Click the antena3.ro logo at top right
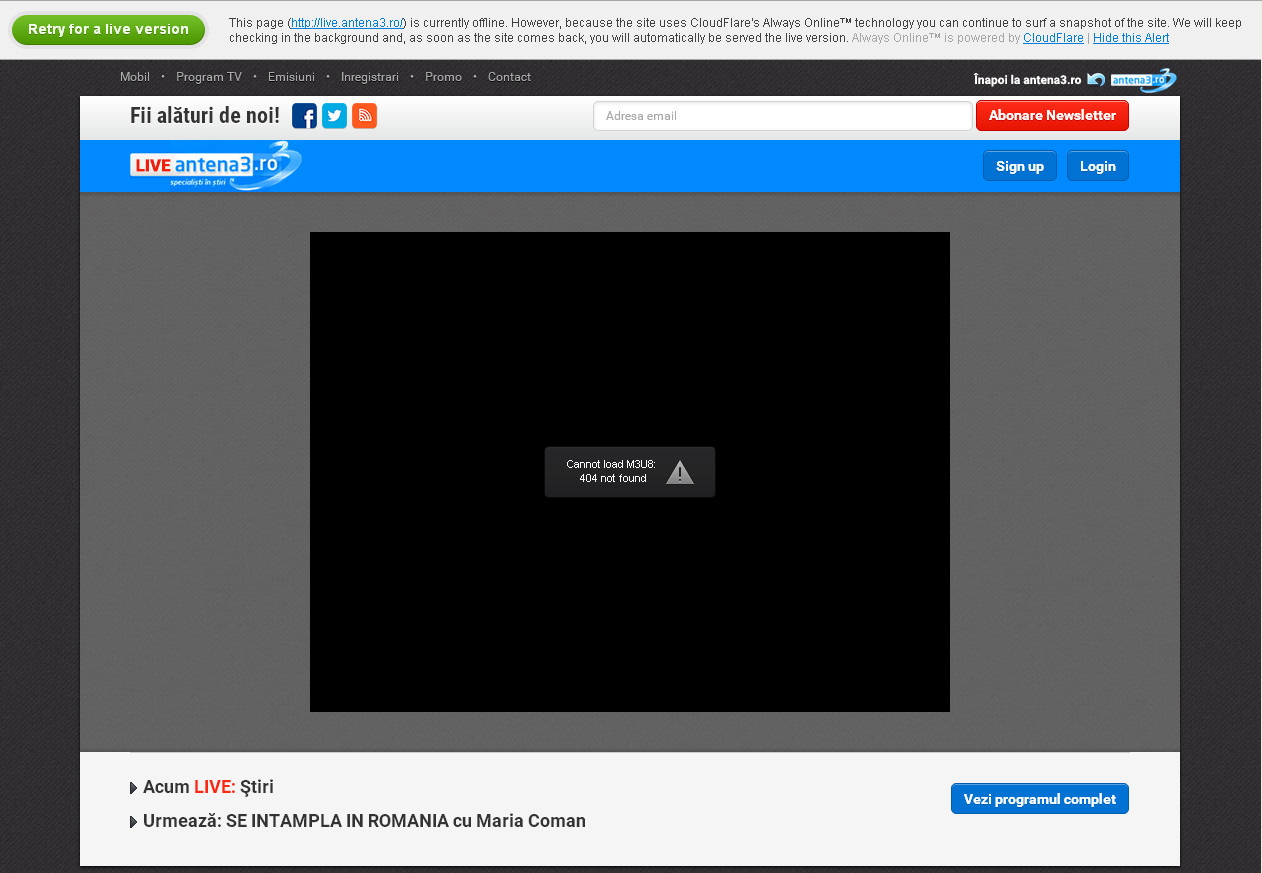 pos(1143,80)
